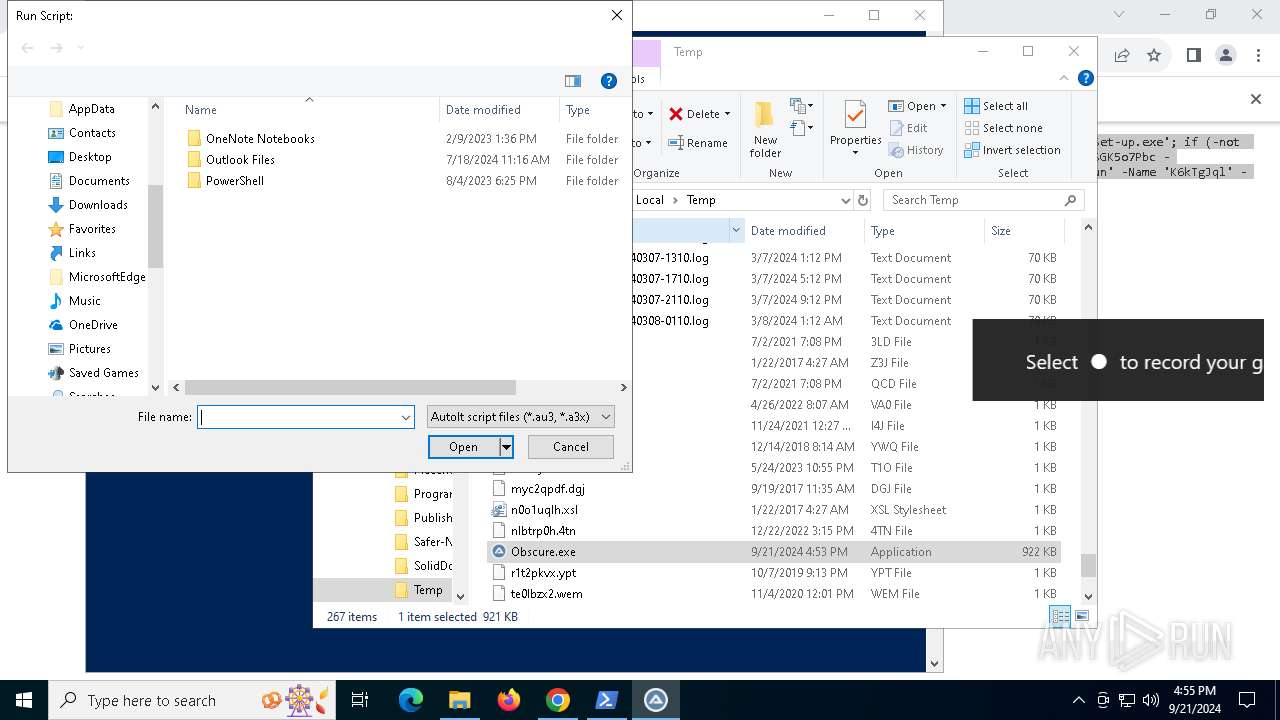
Task: Click History in Explorer ribbon
Action: click(915, 150)
